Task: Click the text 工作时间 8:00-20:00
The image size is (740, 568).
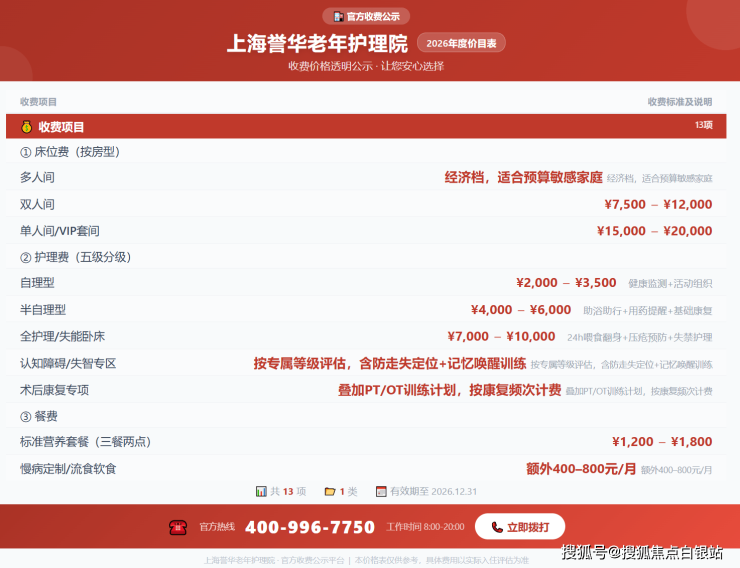Action: 425,526
